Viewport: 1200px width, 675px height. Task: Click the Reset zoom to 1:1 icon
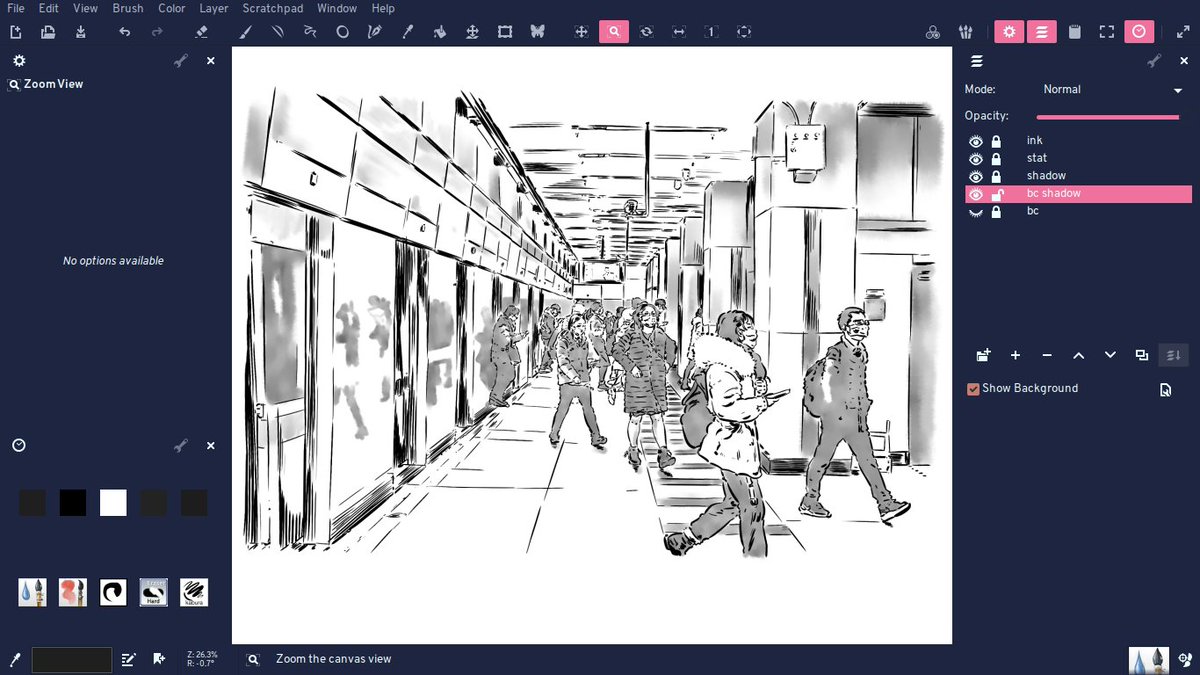(711, 32)
